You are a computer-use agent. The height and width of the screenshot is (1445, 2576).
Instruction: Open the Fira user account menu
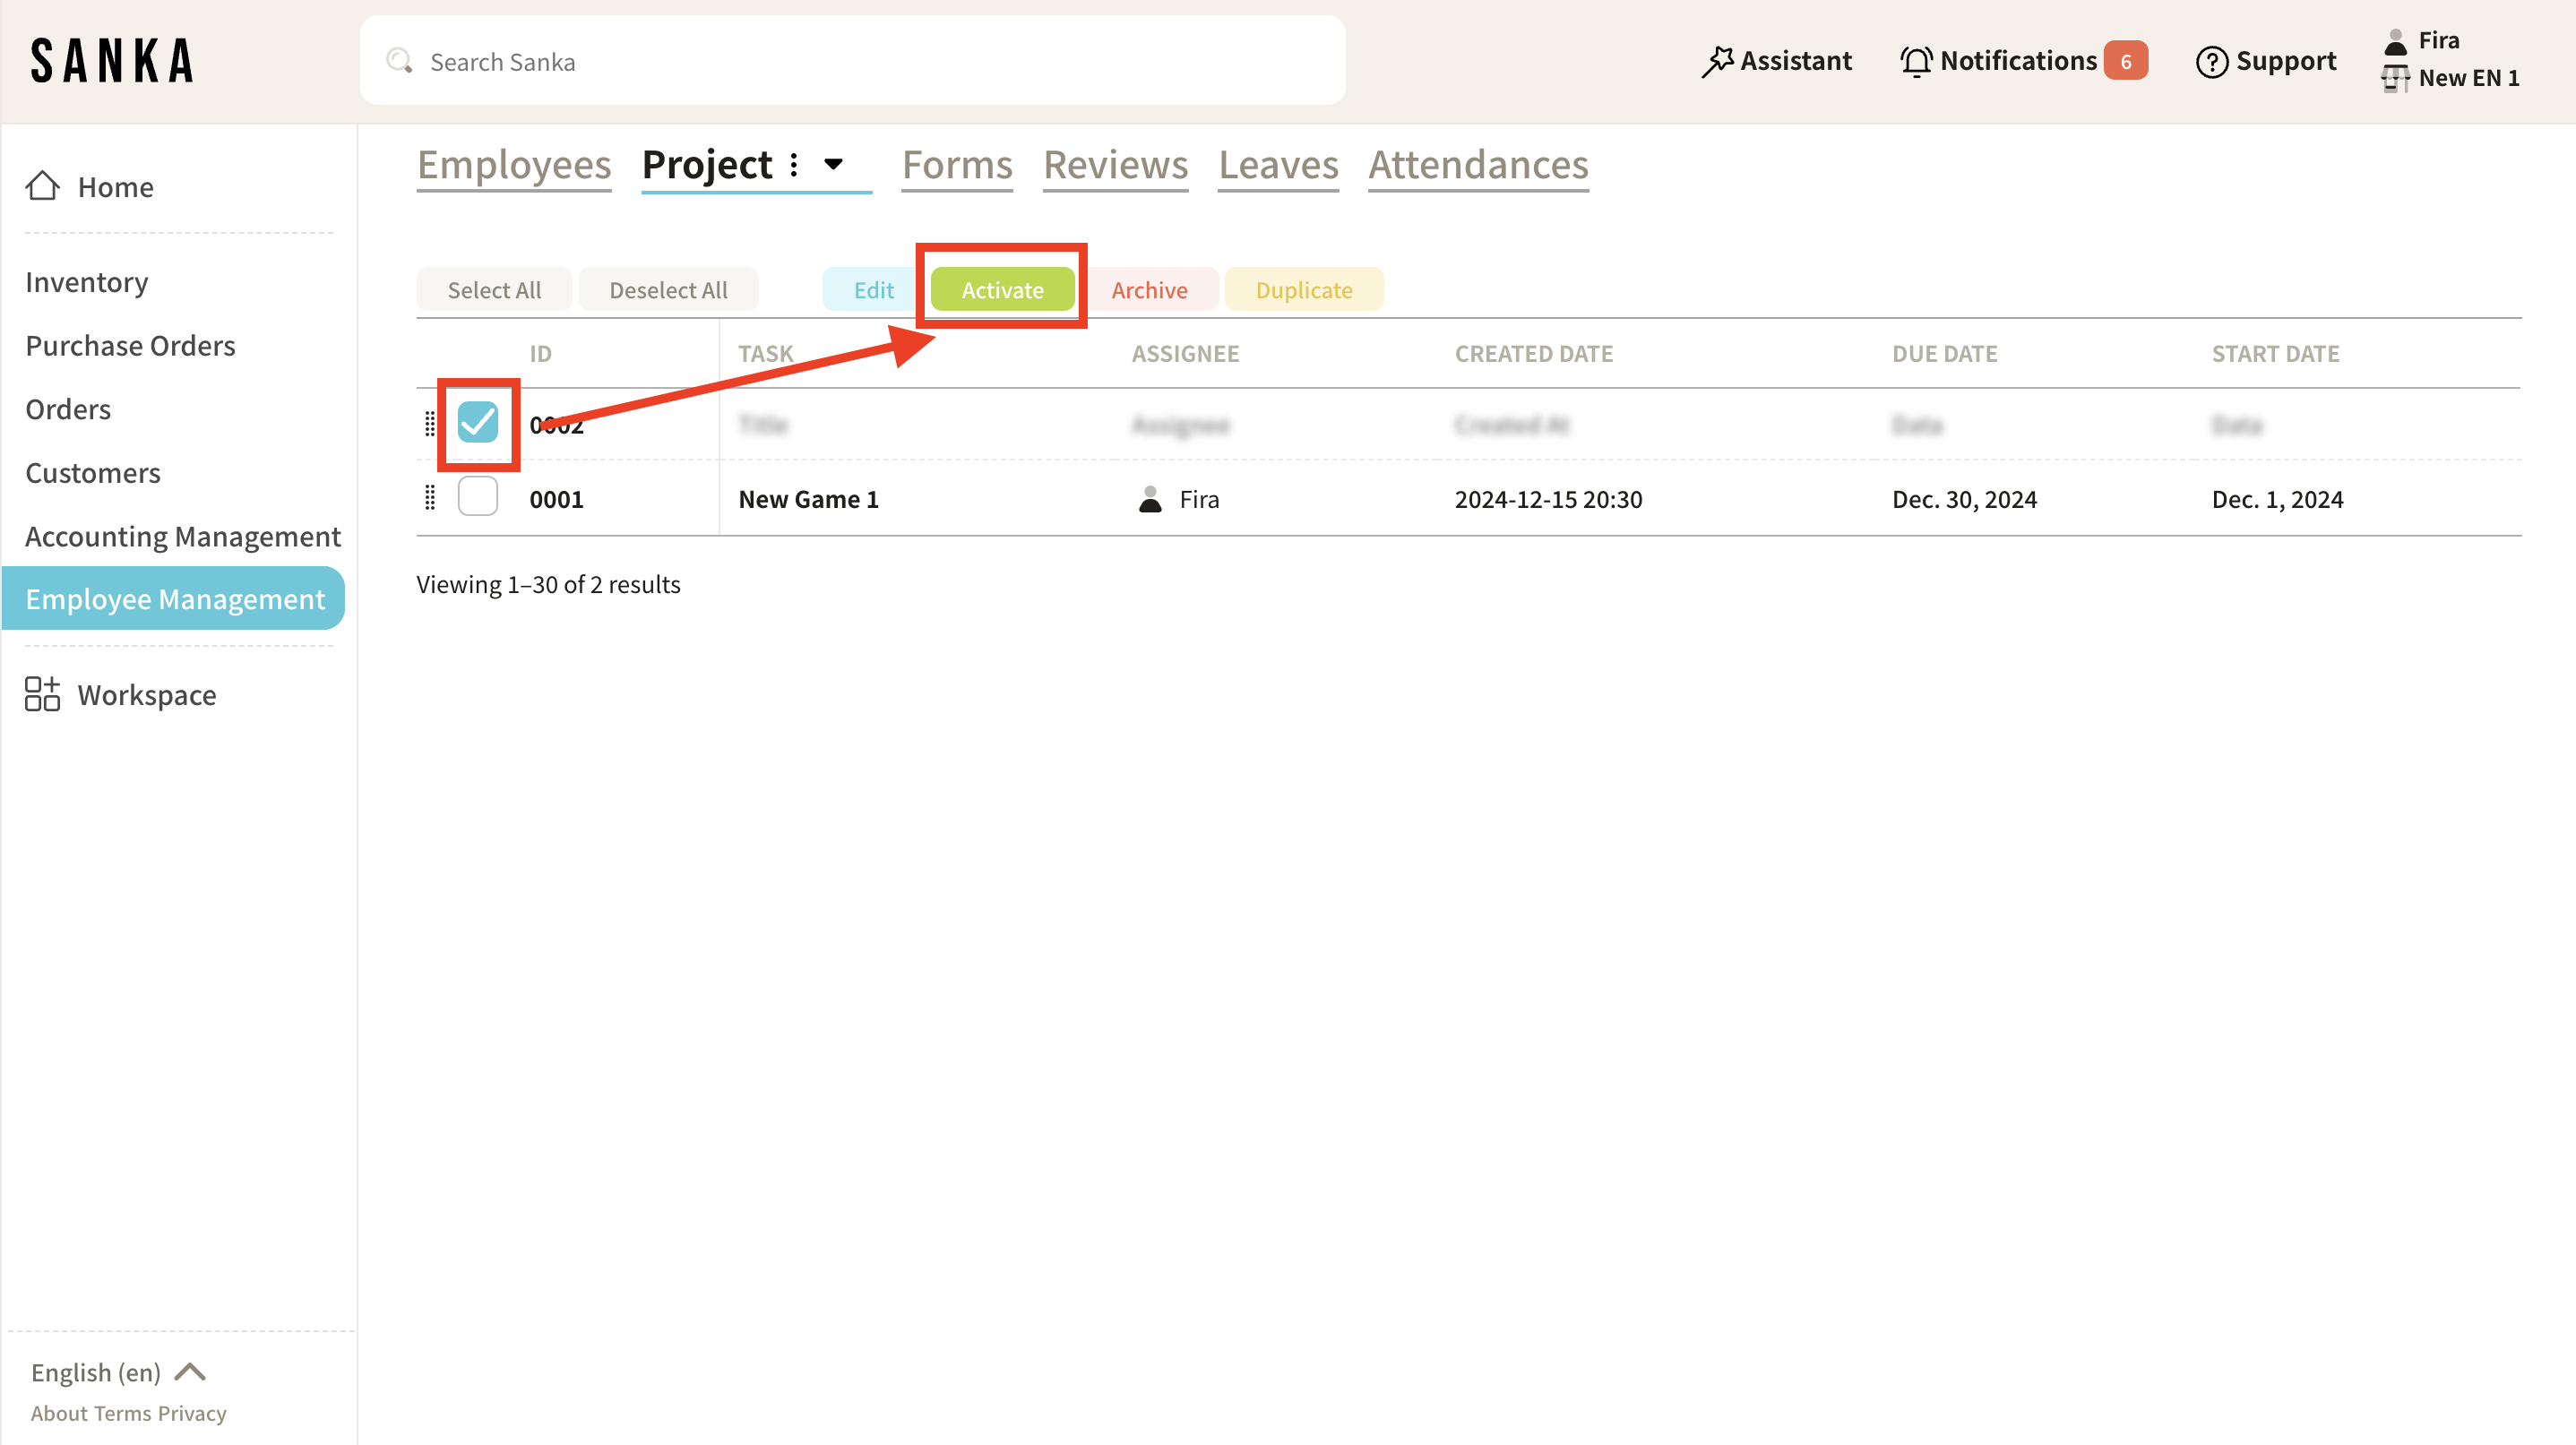coord(2437,40)
